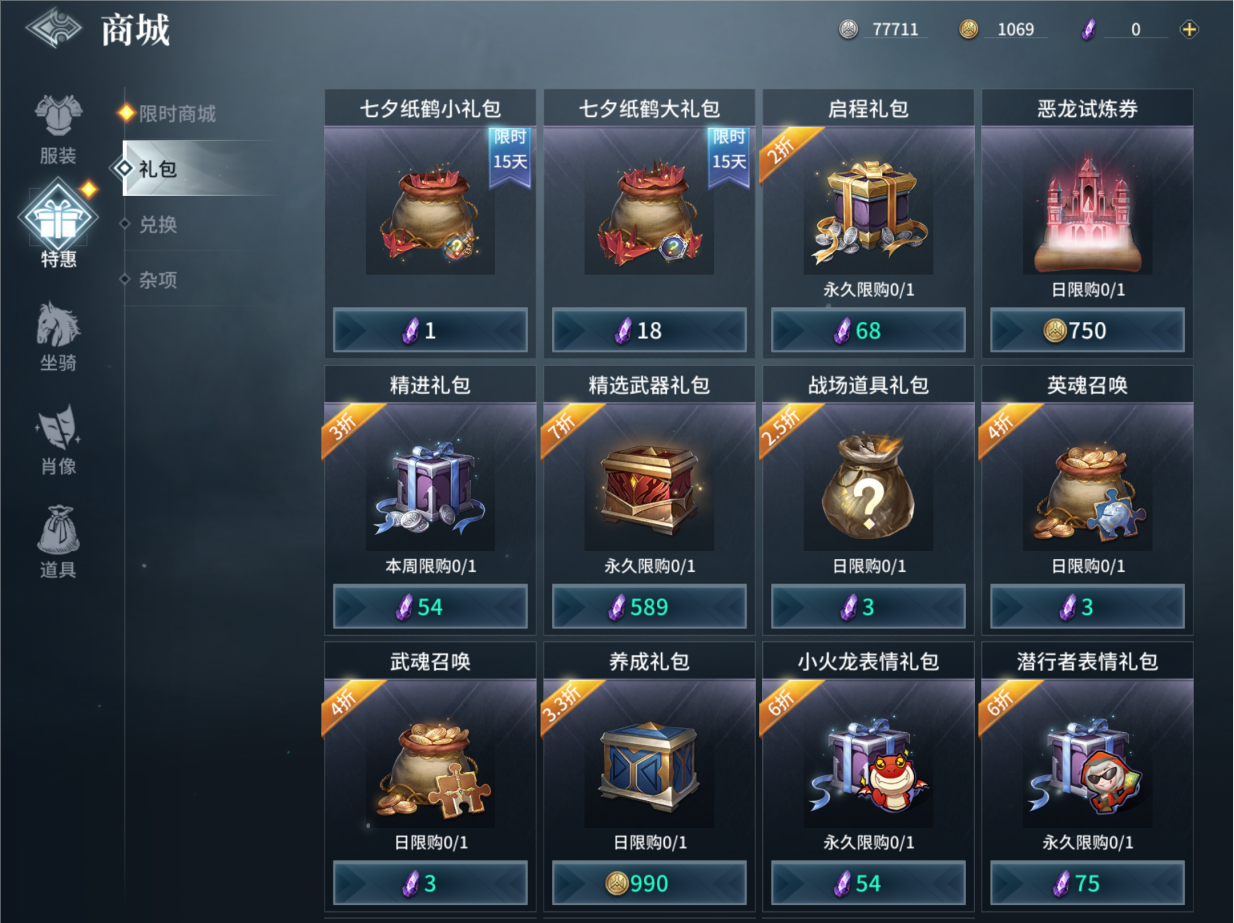
Task: Select the 礼包 gift pack tab
Action: 158,169
